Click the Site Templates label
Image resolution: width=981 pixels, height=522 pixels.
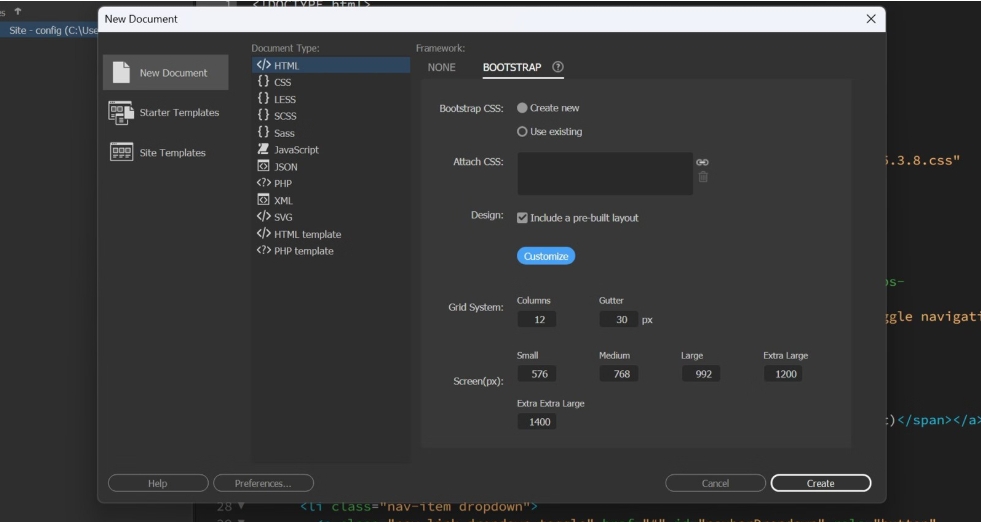point(172,153)
